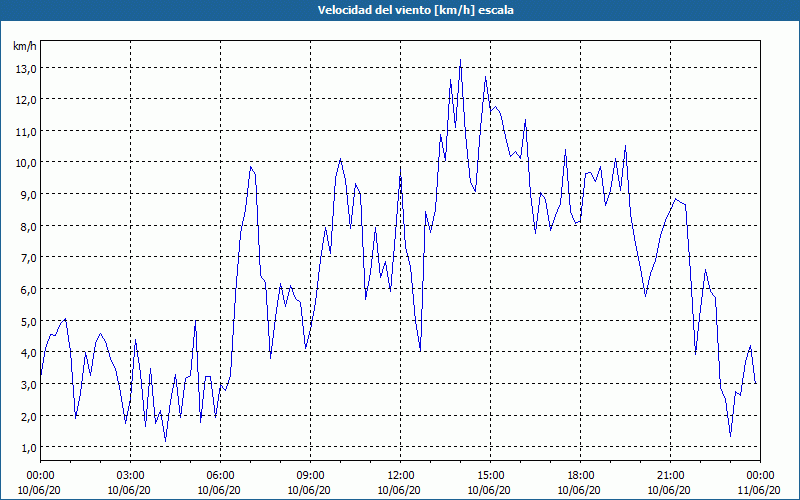Viewport: 800px width, 500px height.
Task: Select the 10/06/20 date under 12:00
Action: click(399, 490)
